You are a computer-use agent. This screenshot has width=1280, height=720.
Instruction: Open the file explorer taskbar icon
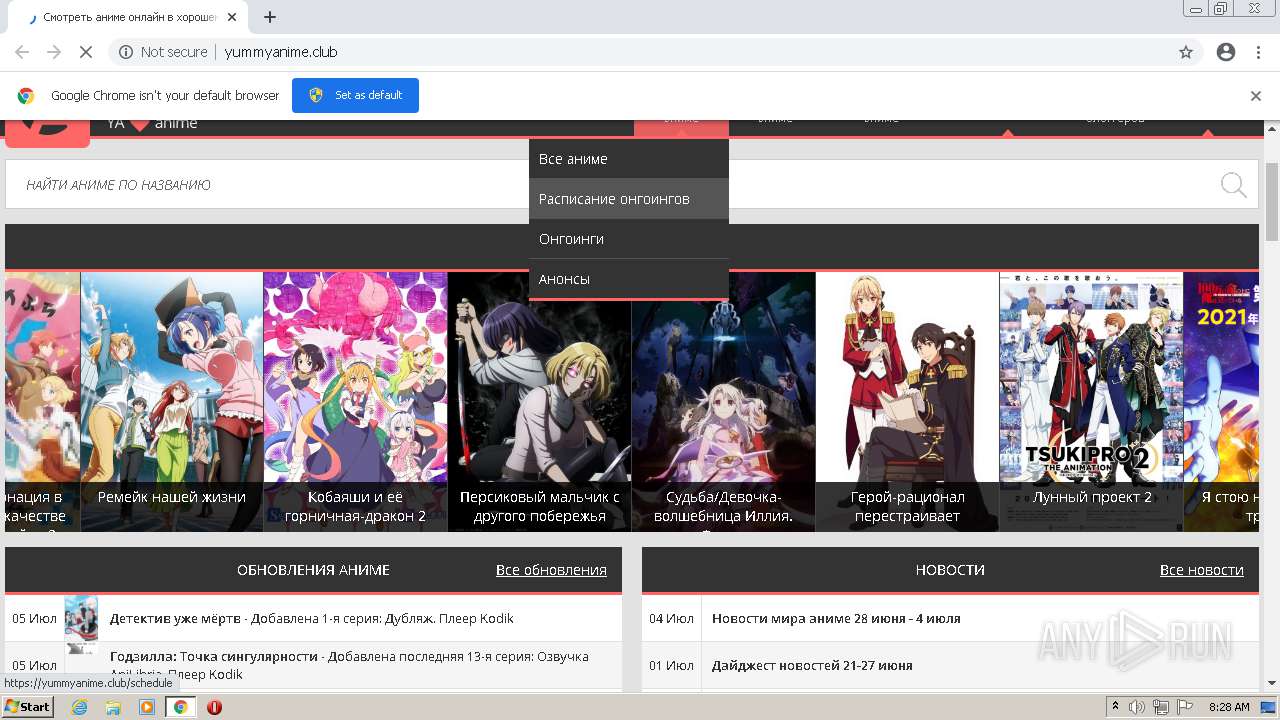[113, 707]
